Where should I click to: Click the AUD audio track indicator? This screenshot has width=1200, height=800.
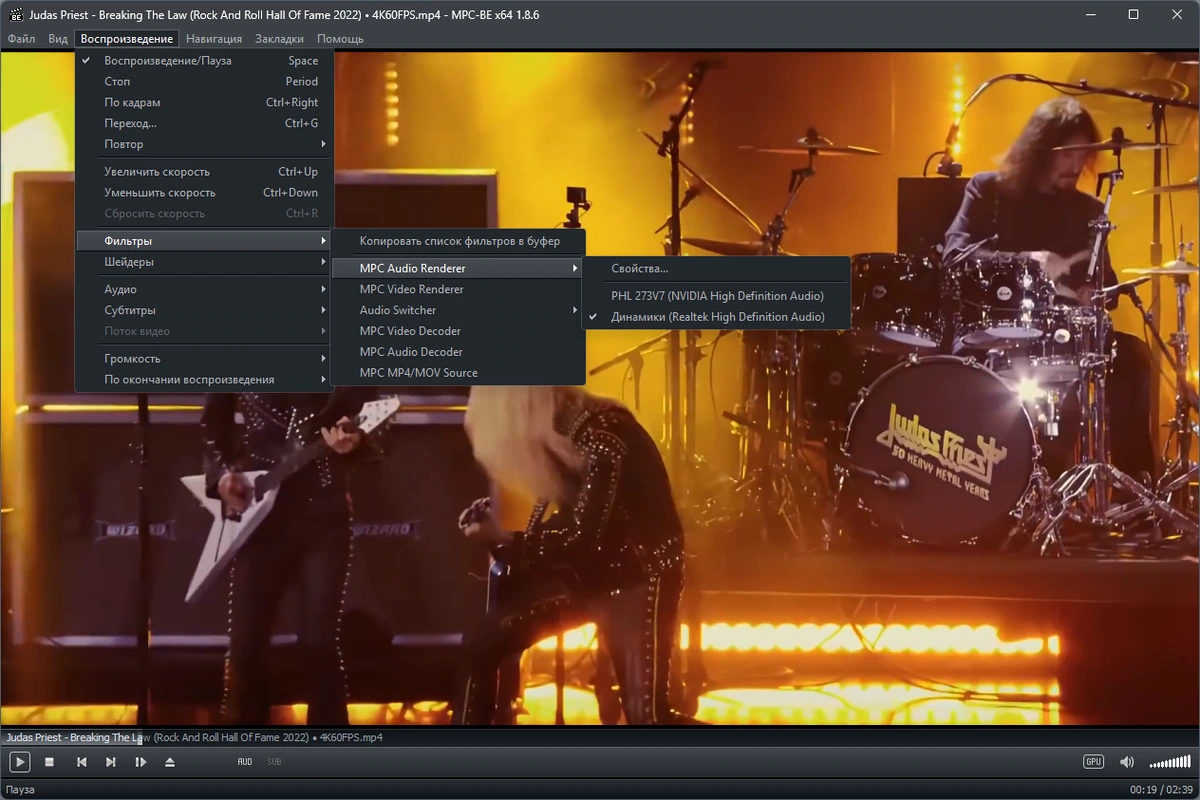coord(245,762)
